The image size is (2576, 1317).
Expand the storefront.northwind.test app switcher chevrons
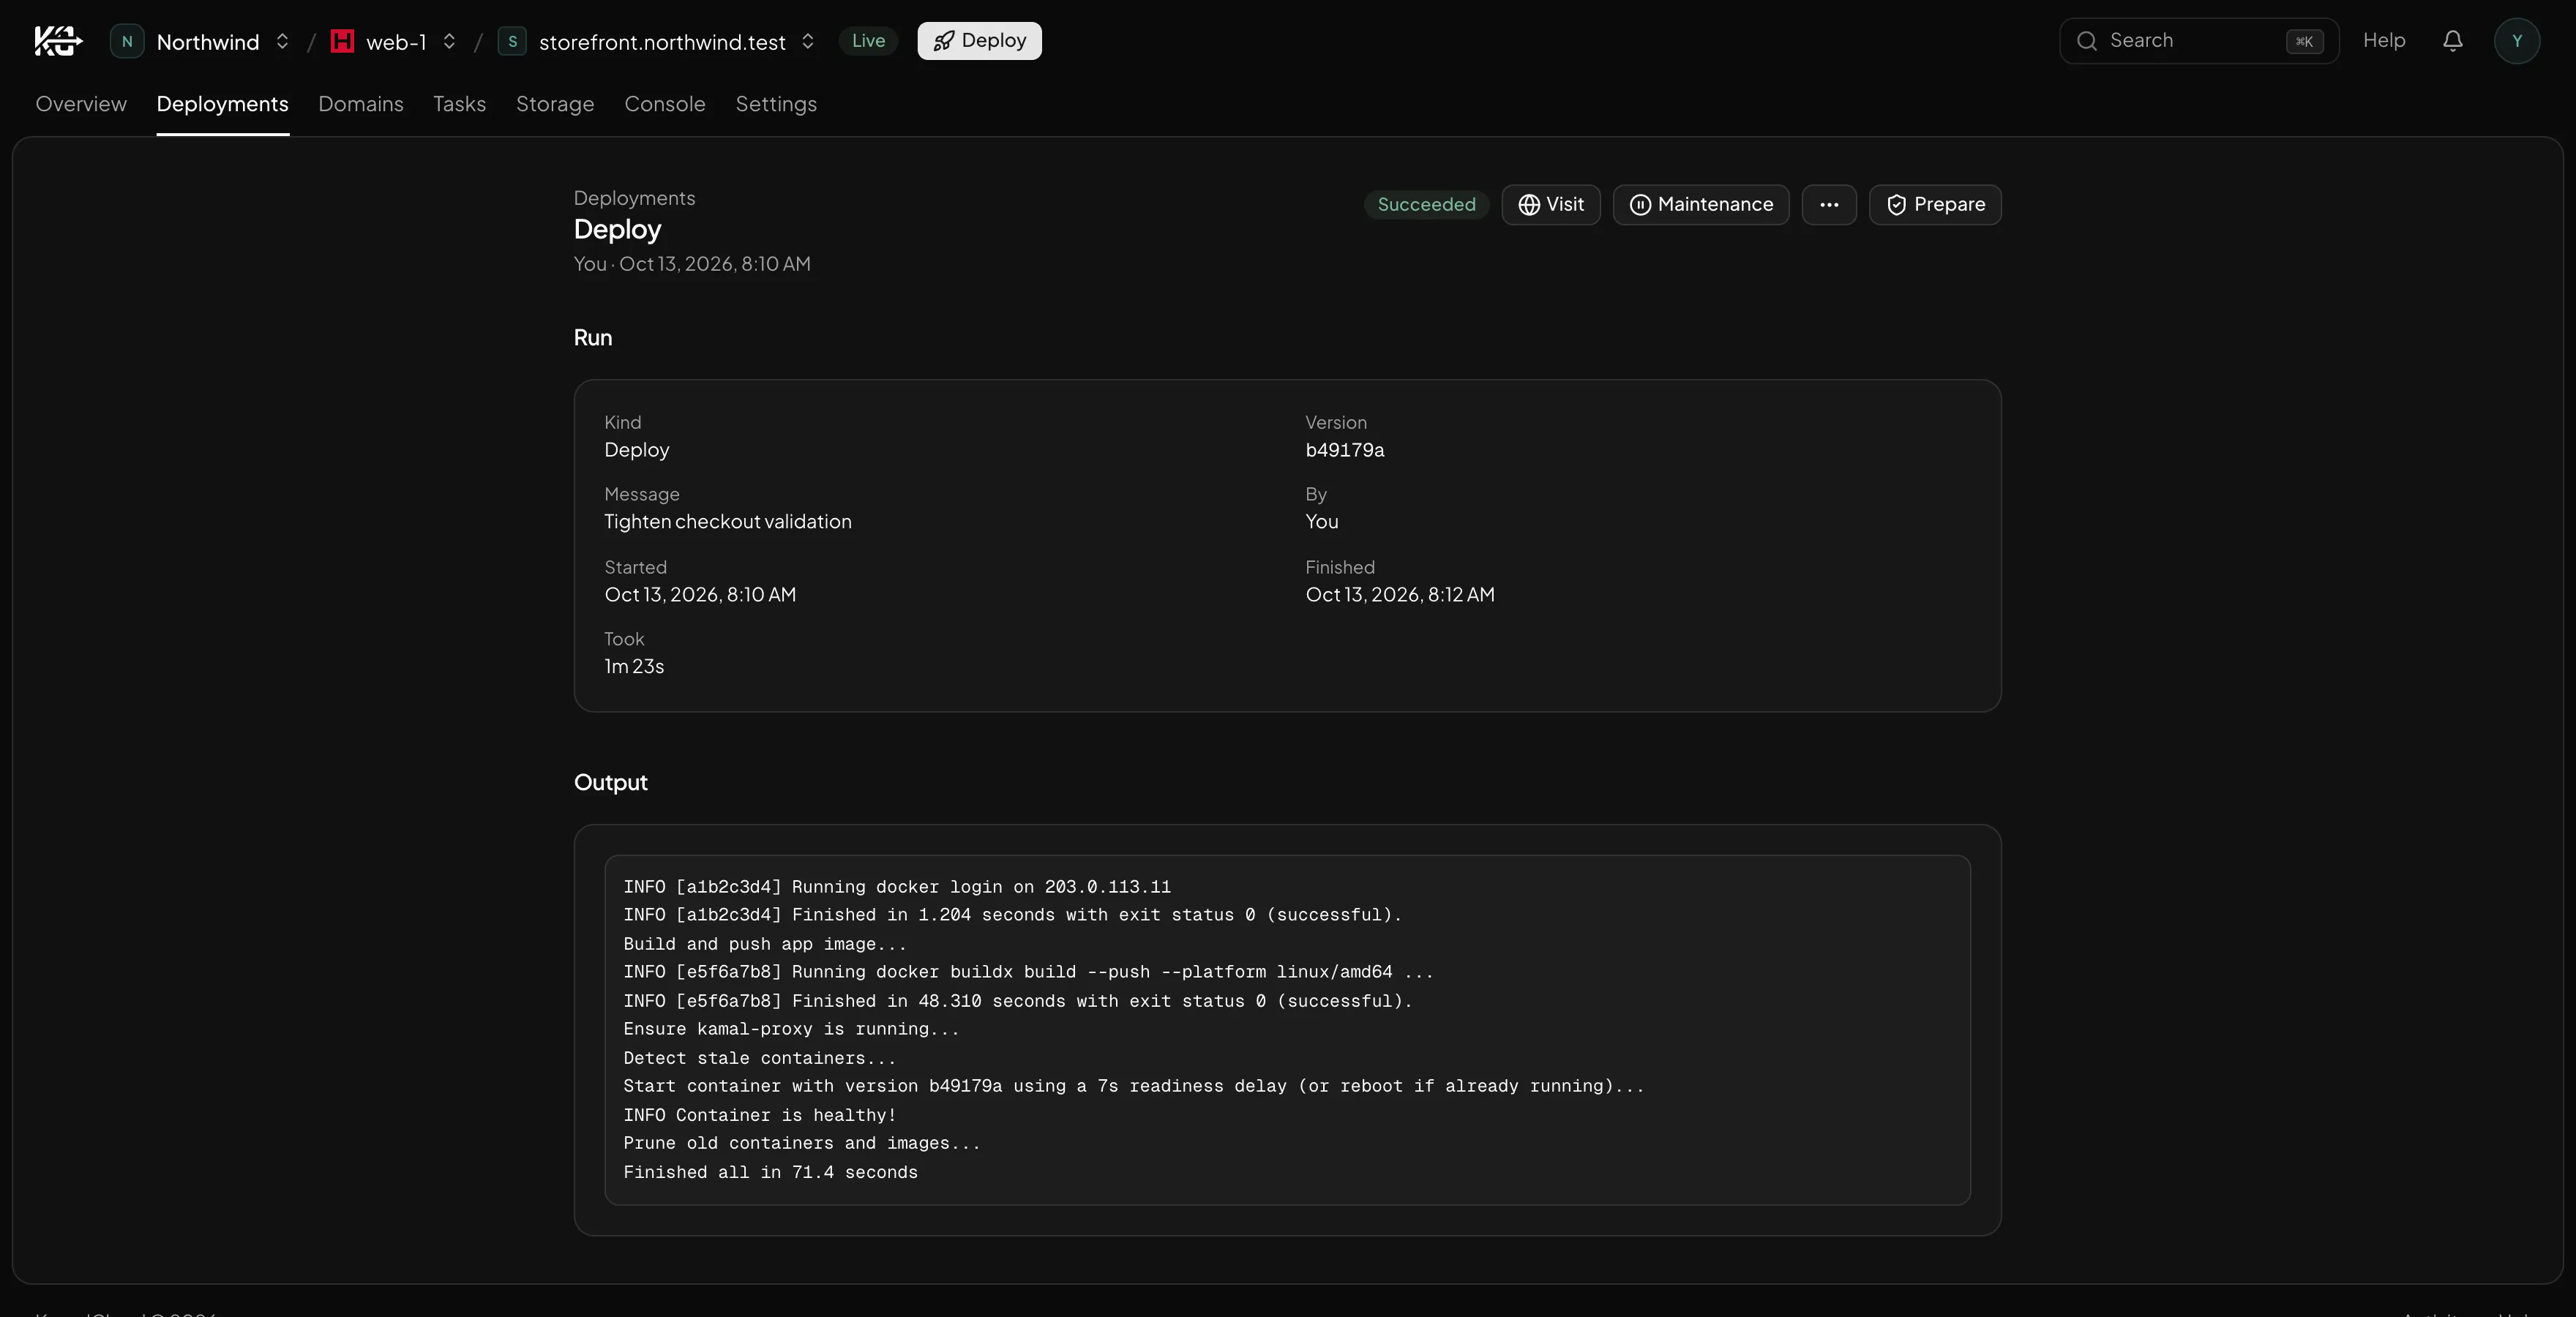(808, 41)
